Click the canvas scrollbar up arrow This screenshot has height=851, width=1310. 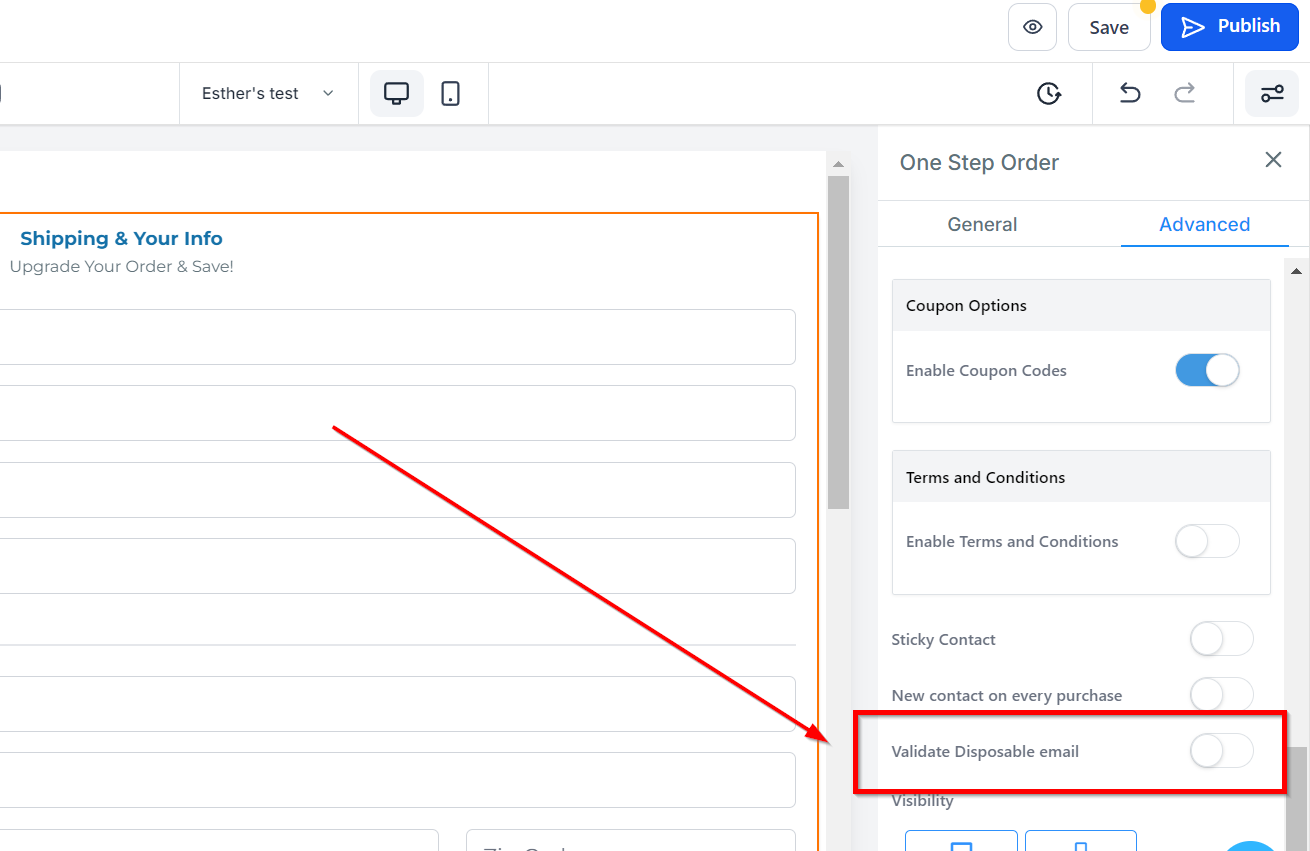pyautogui.click(x=838, y=164)
